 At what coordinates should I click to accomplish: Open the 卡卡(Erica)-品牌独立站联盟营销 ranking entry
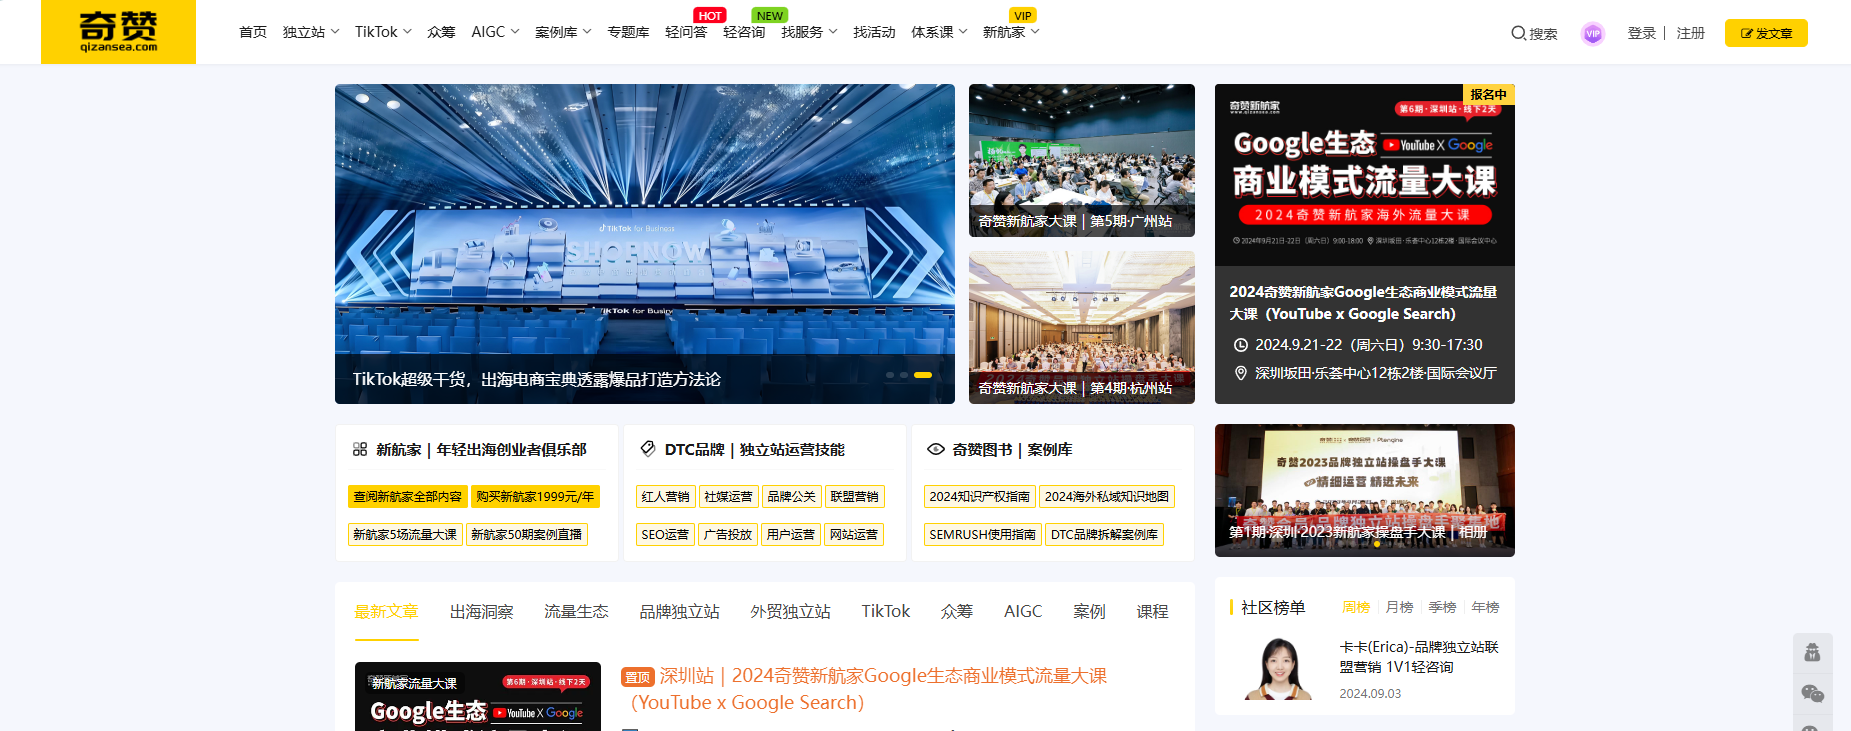[1419, 657]
